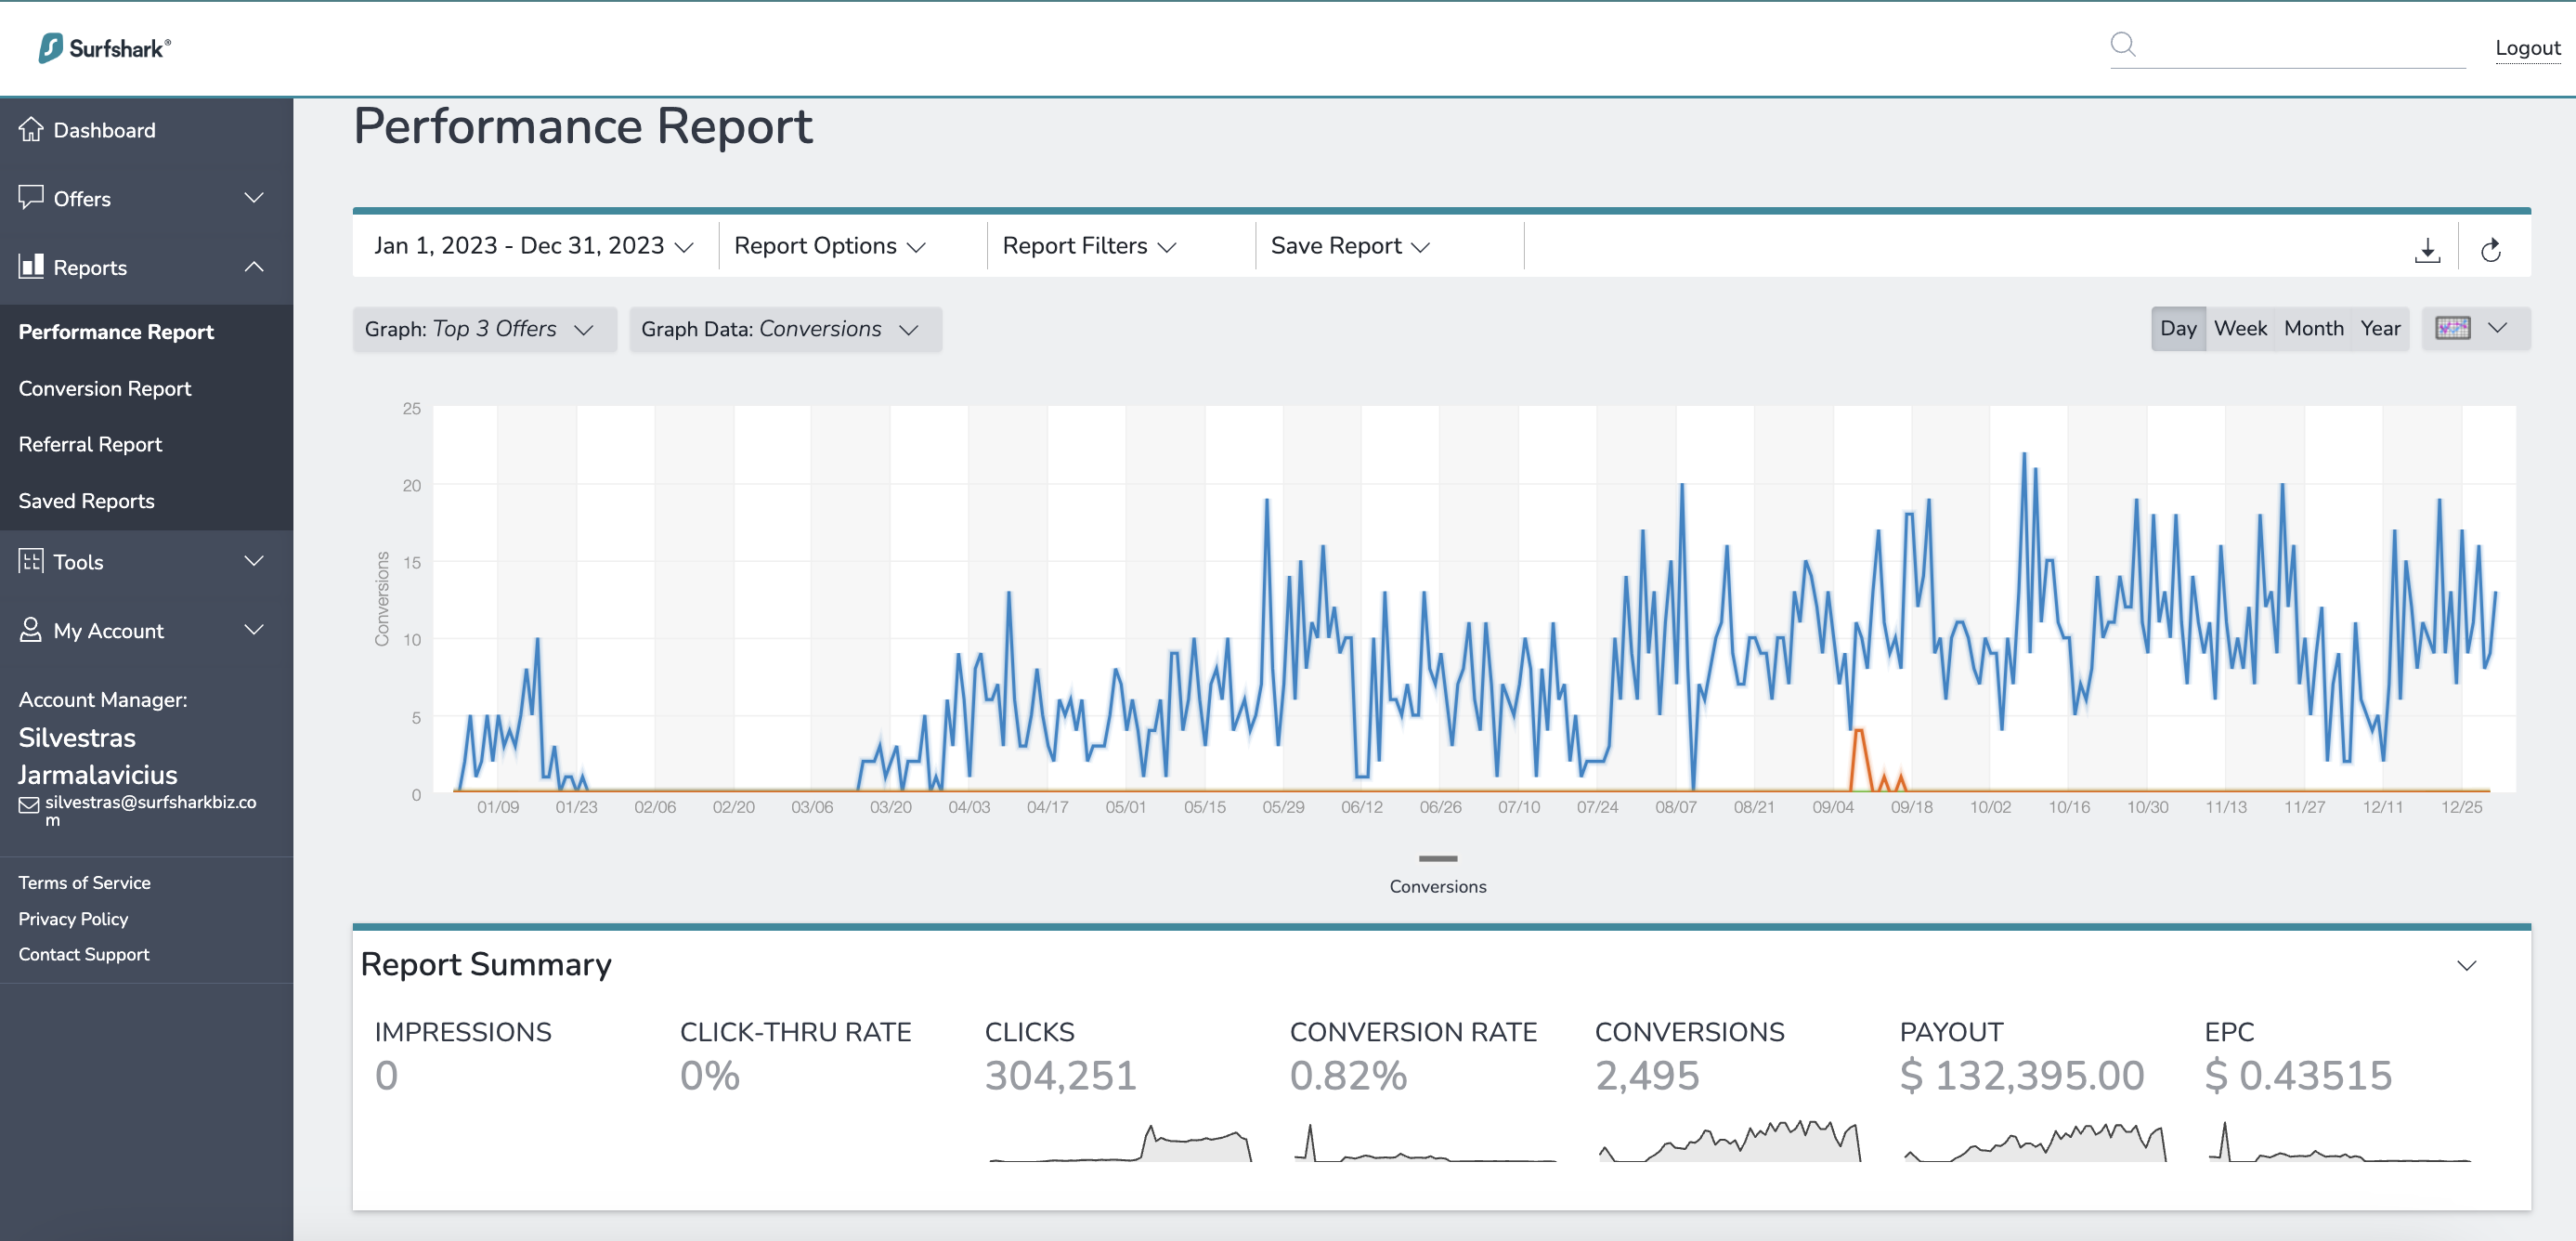Viewport: 2576px width, 1241px height.
Task: Open Saved Reports in sidebar
Action: point(87,501)
